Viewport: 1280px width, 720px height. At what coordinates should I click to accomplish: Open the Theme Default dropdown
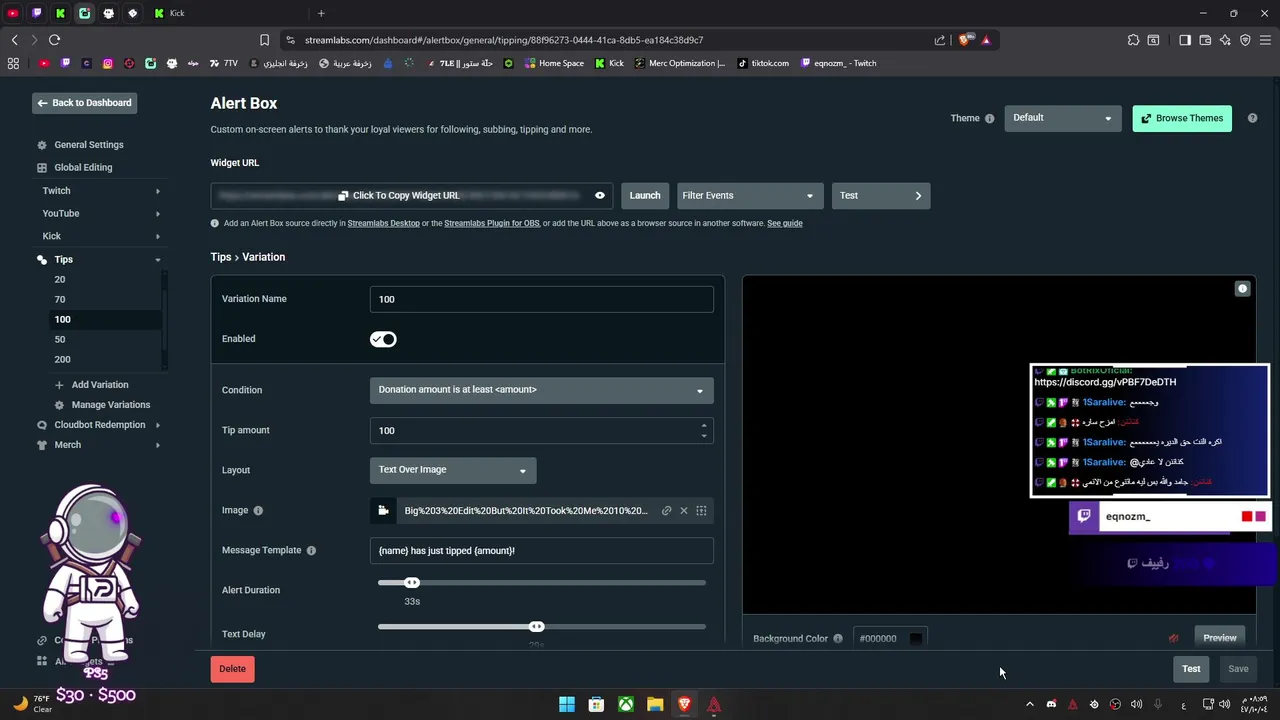1062,118
